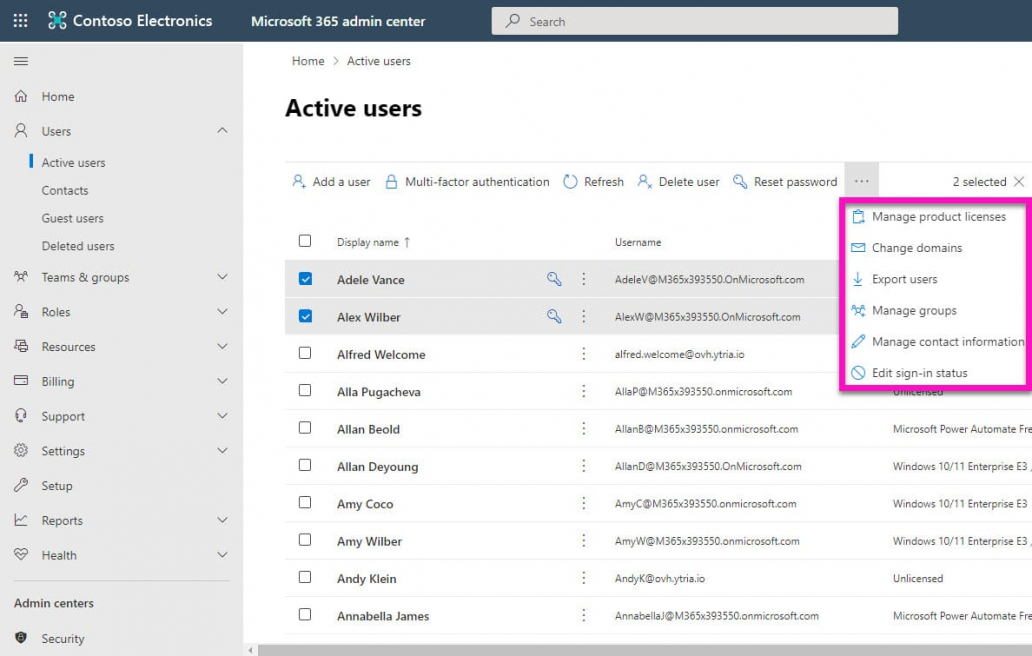The width and height of the screenshot is (1032, 656).
Task: Clear selection with X next to 2 selected
Action: (1019, 182)
